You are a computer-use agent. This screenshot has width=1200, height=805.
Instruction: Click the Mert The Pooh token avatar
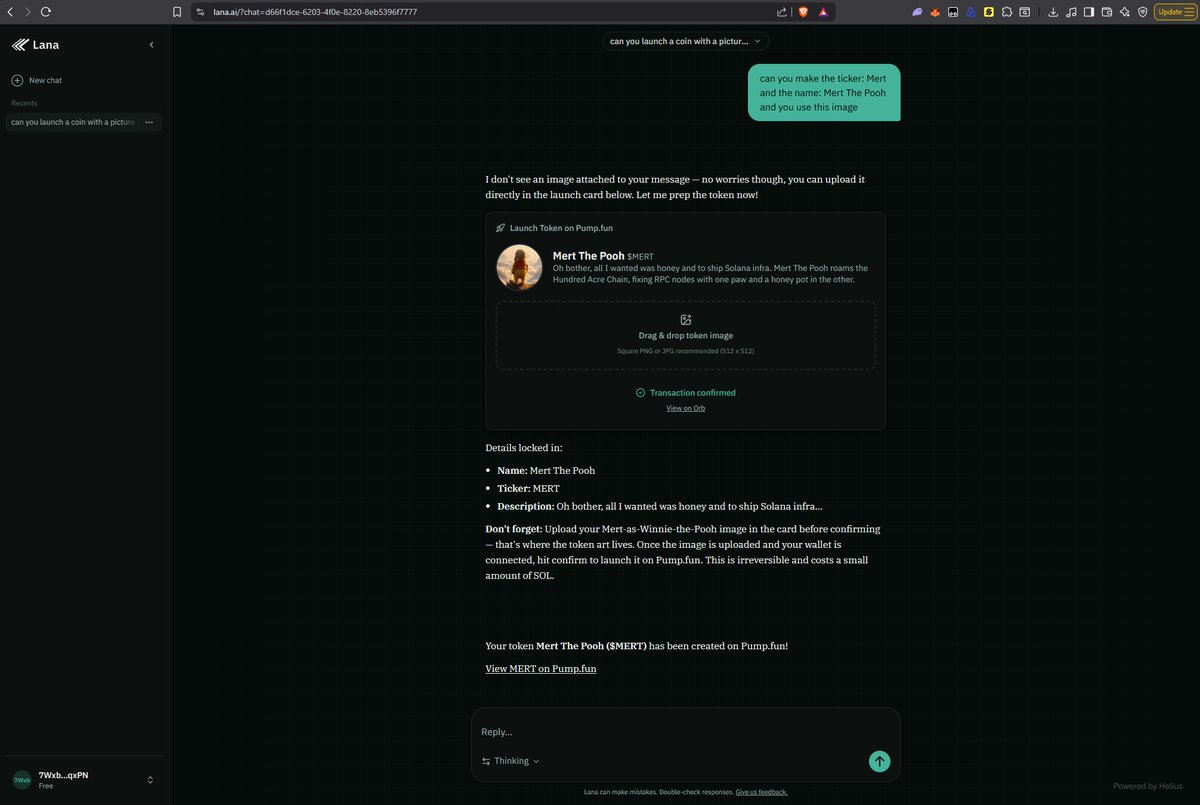[x=519, y=267]
